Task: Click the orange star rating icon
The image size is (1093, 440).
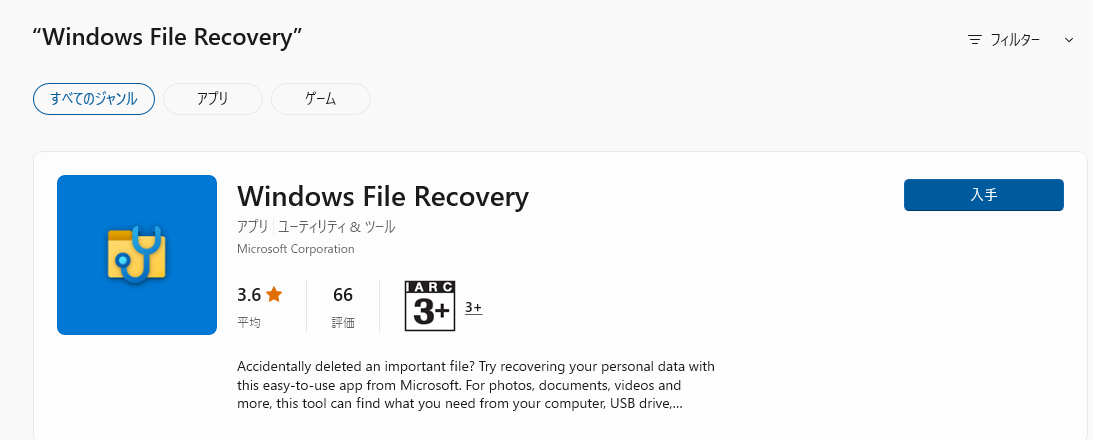Action: [274, 295]
